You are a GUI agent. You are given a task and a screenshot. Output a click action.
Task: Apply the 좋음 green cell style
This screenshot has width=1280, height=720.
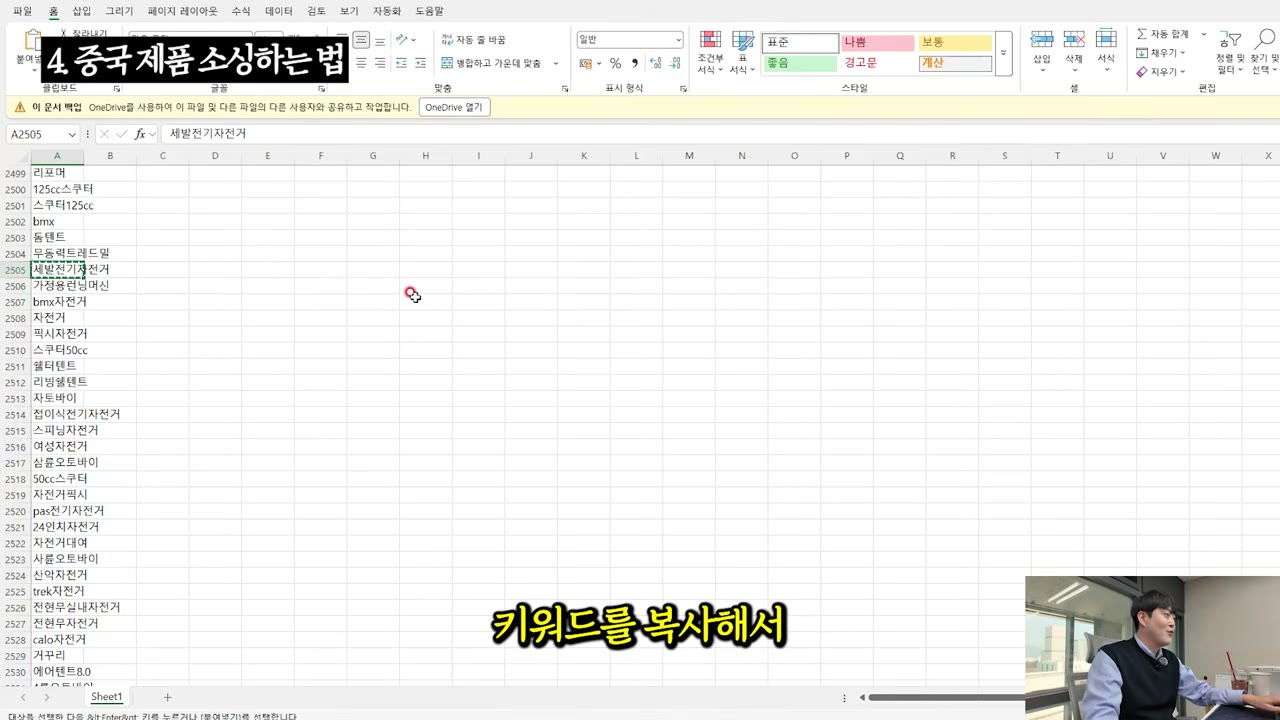(x=800, y=63)
